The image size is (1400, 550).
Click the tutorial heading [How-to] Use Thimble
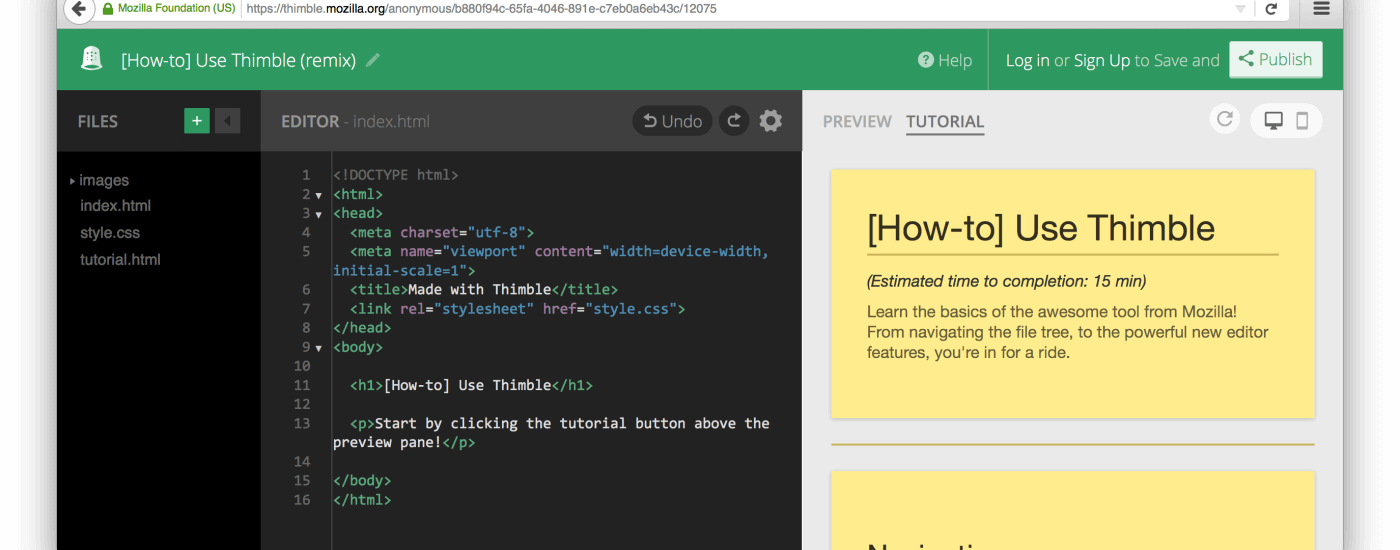[1041, 228]
